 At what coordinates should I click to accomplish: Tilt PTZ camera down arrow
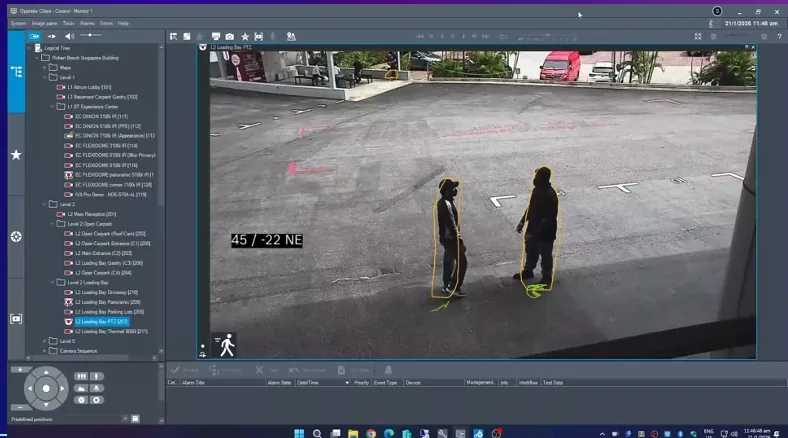click(46, 404)
